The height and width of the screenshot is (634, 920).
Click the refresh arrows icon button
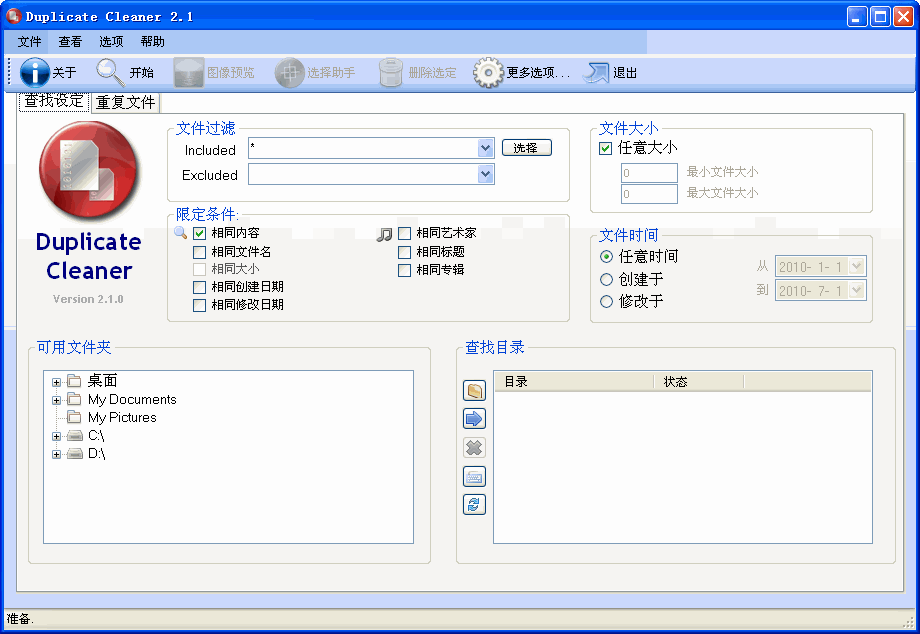pyautogui.click(x=474, y=505)
